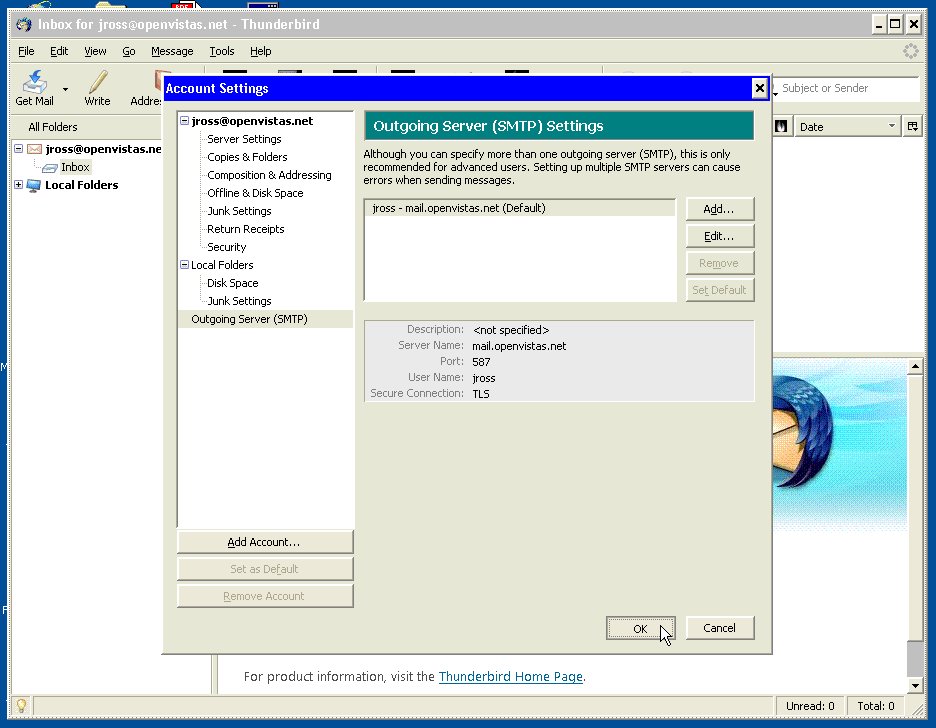The image size is (936, 728).
Task: Open the Date column sort dropdown
Action: coord(892,126)
